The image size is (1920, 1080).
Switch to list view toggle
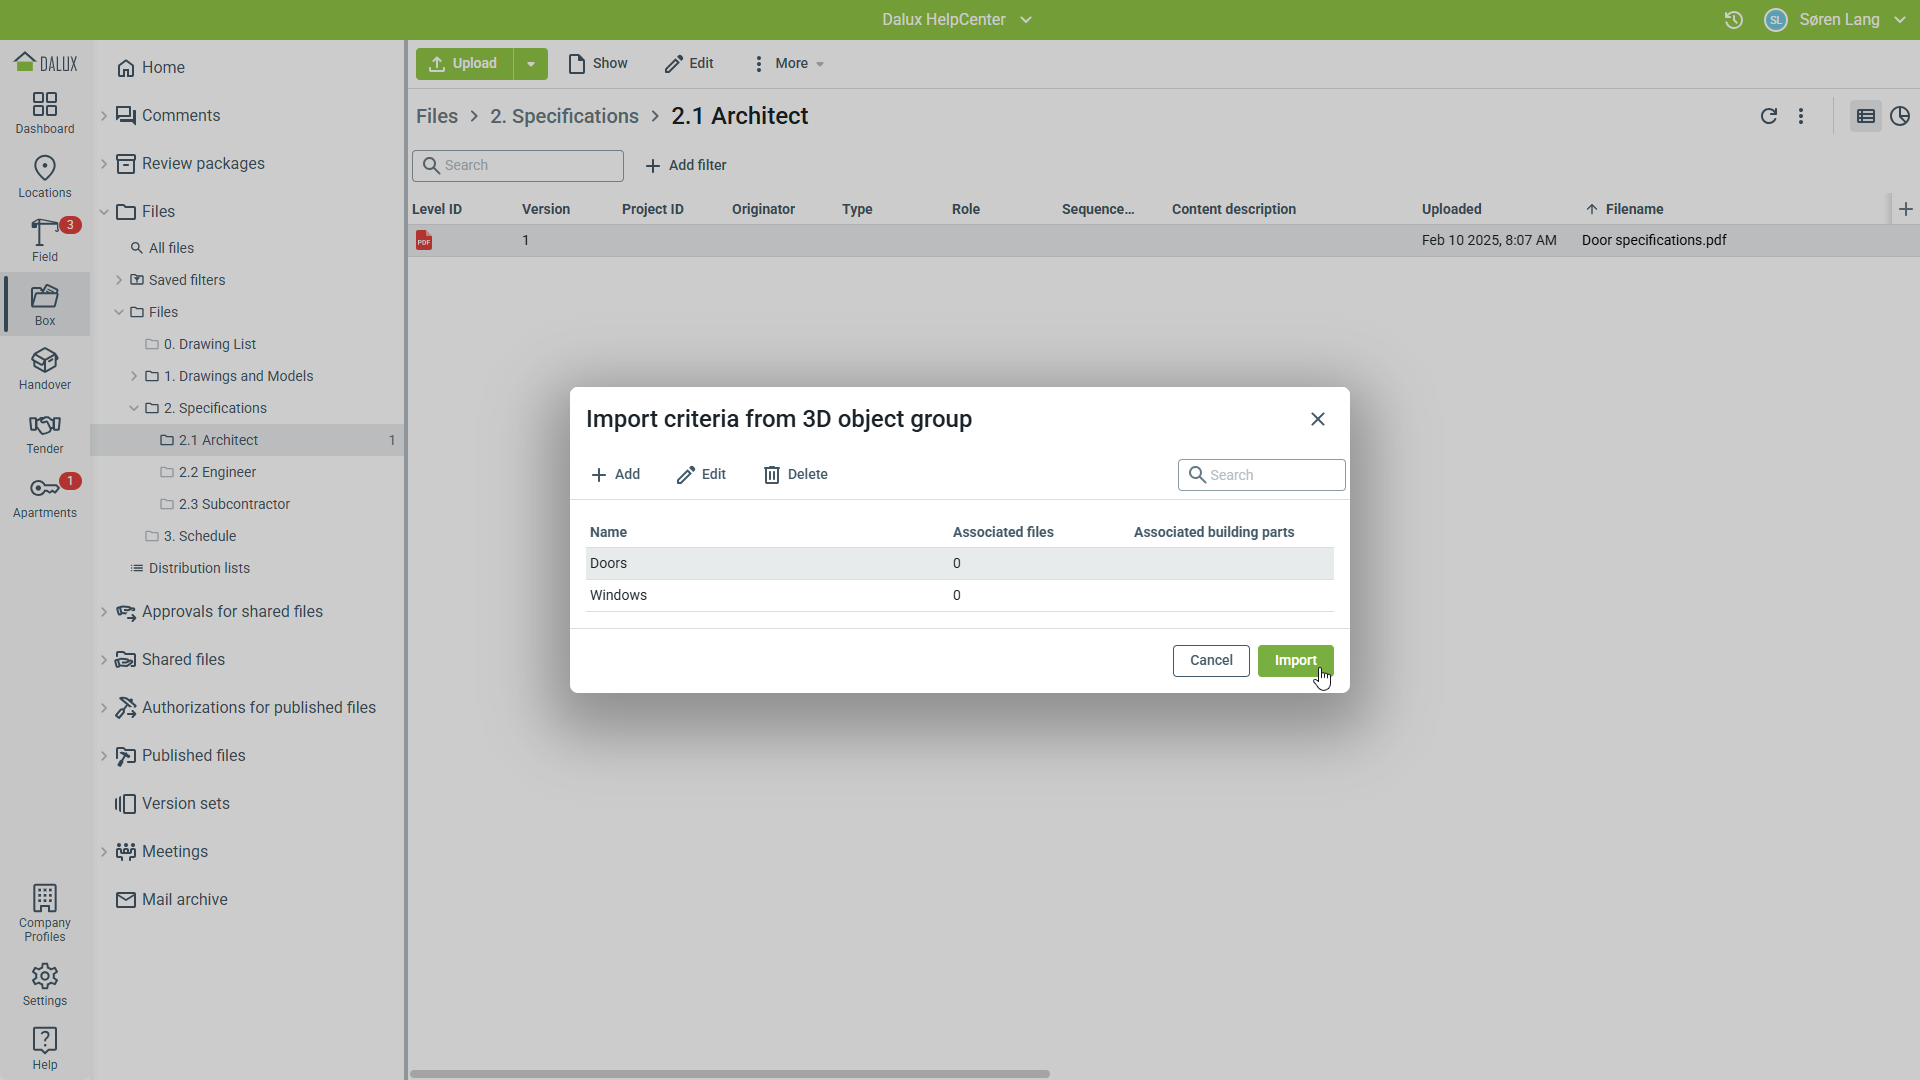1865,116
